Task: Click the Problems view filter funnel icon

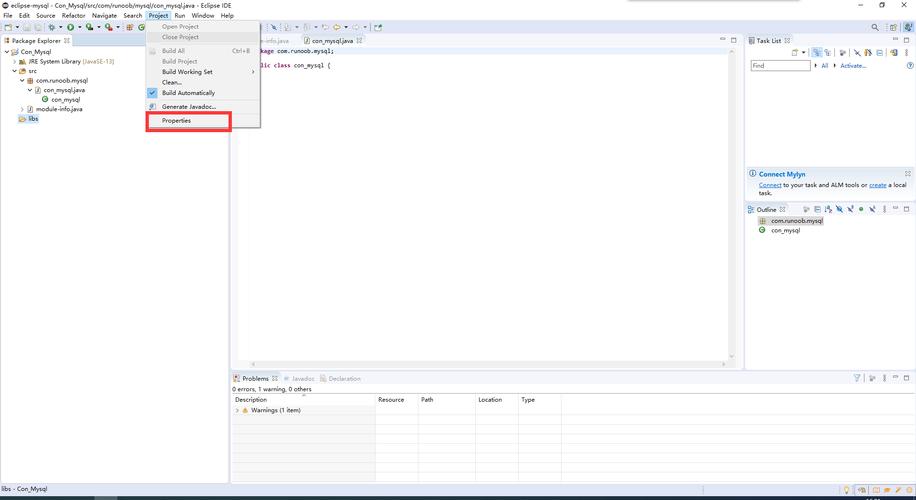Action: coord(857,378)
